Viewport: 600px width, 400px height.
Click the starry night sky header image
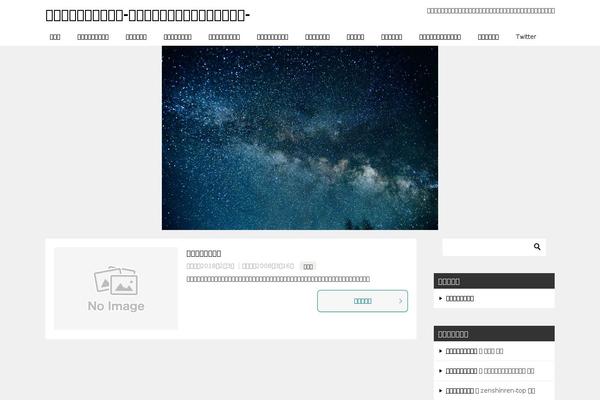point(300,138)
